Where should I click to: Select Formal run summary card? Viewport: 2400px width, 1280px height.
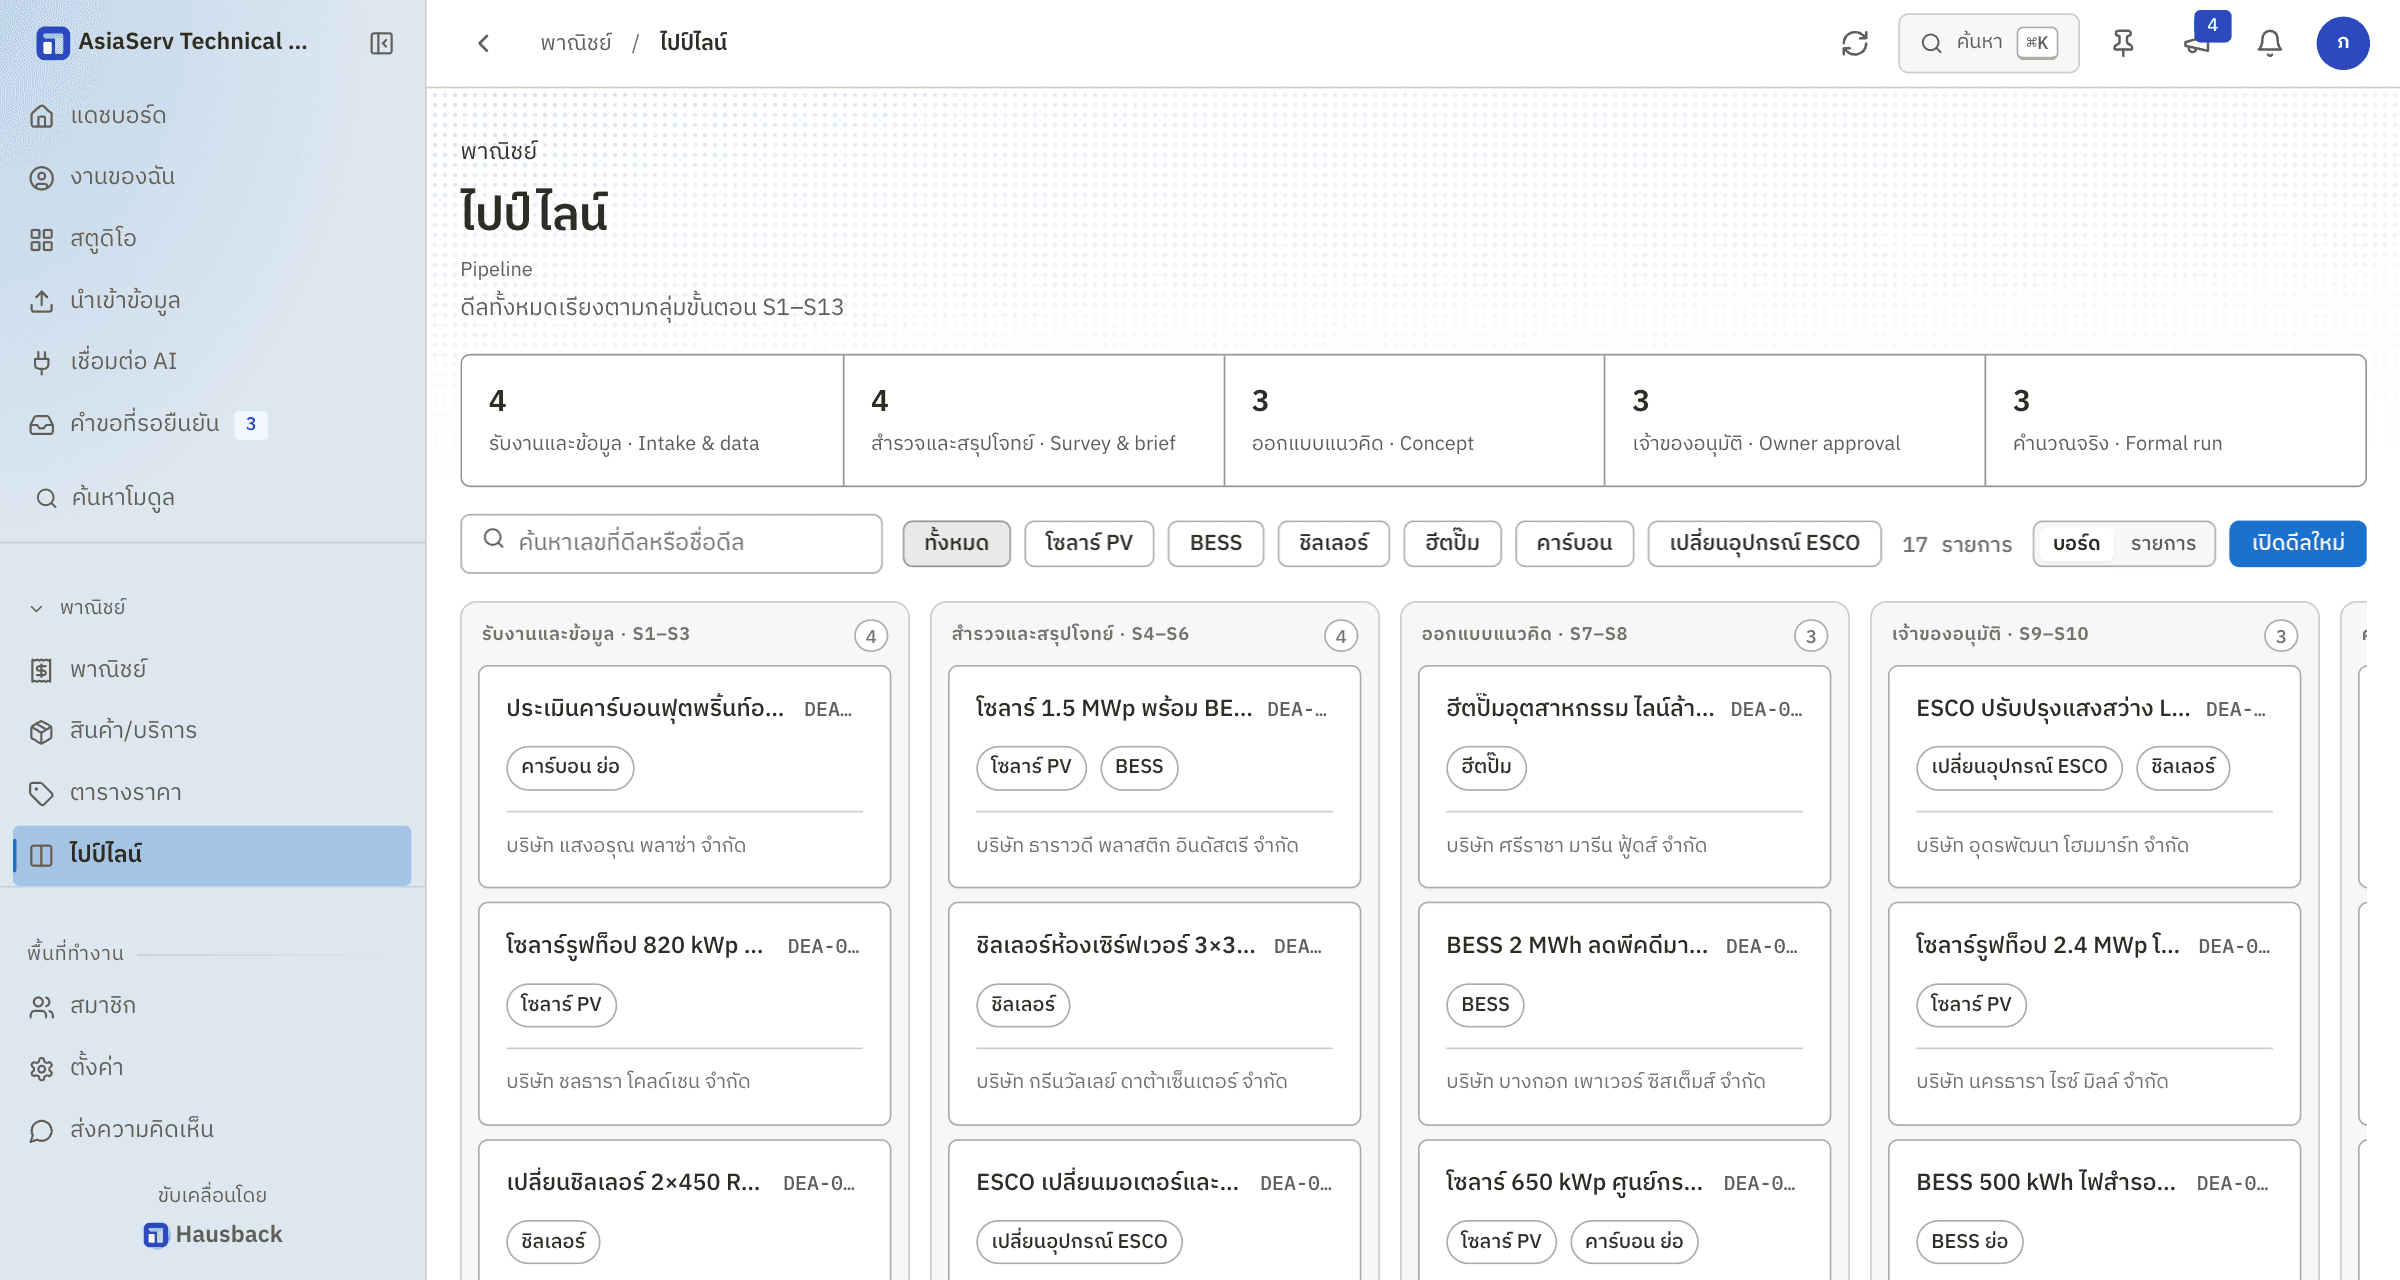click(2175, 421)
